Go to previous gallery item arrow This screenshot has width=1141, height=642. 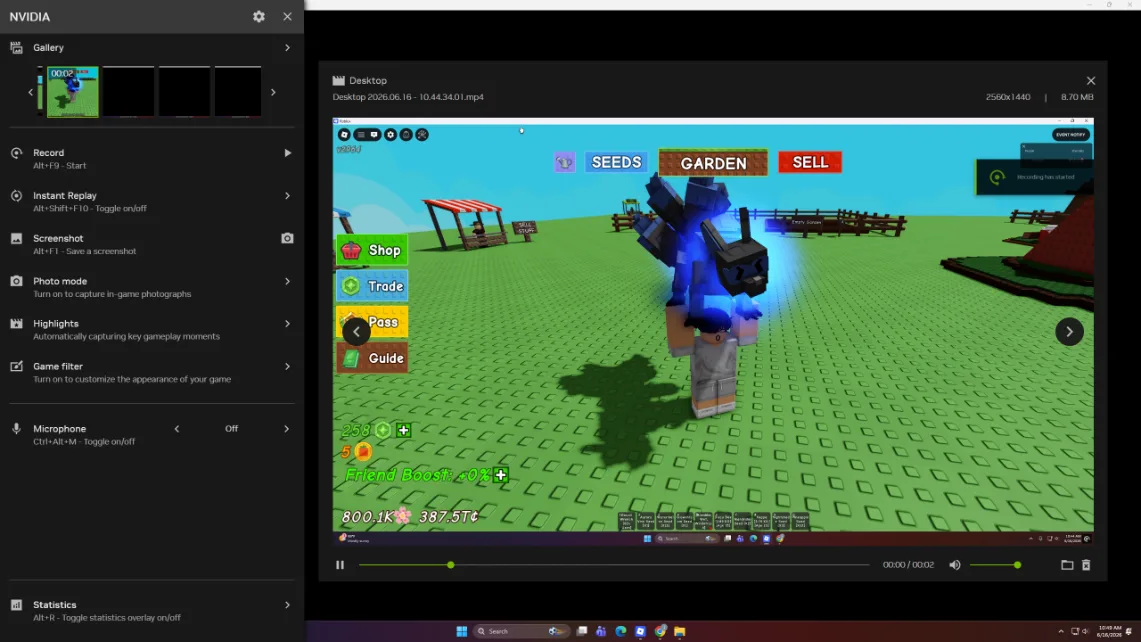point(357,332)
